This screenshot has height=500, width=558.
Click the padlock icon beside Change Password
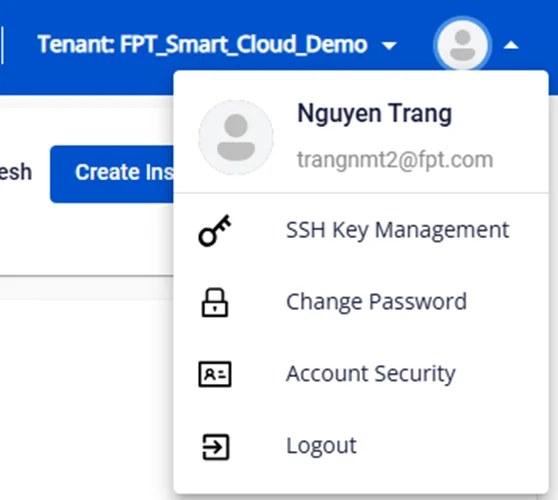(x=215, y=302)
